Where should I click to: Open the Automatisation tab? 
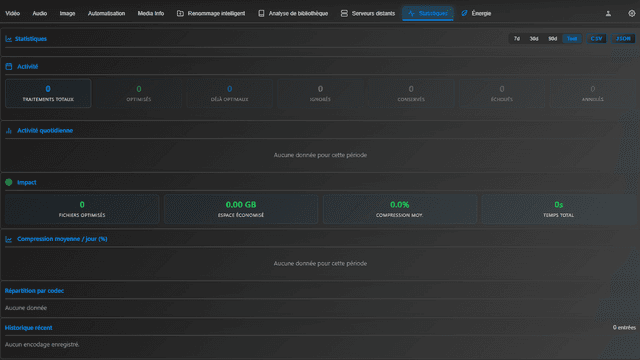[x=106, y=13]
